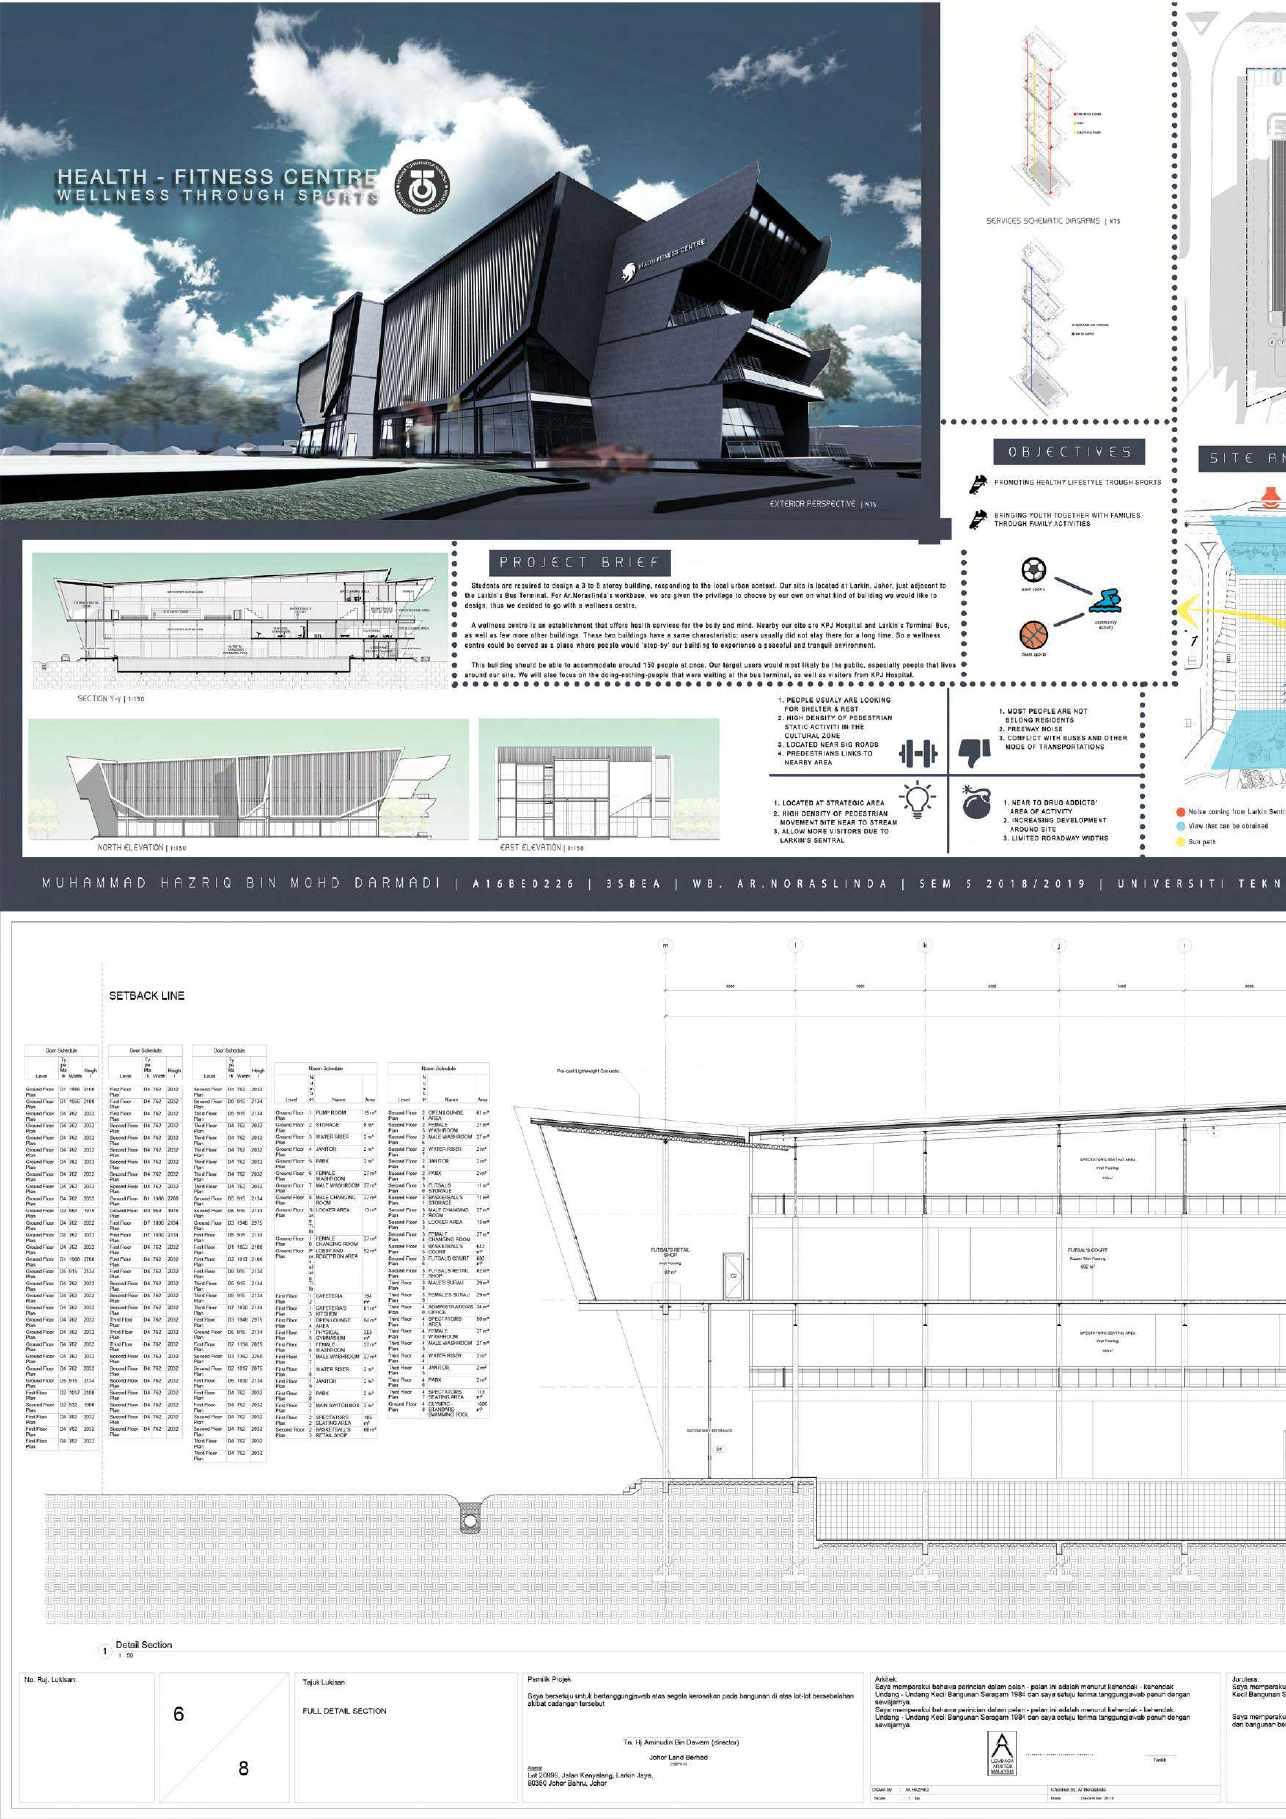1286x1819 pixels.
Task: Click the grid bubble labeled 'j'
Action: tap(1058, 945)
